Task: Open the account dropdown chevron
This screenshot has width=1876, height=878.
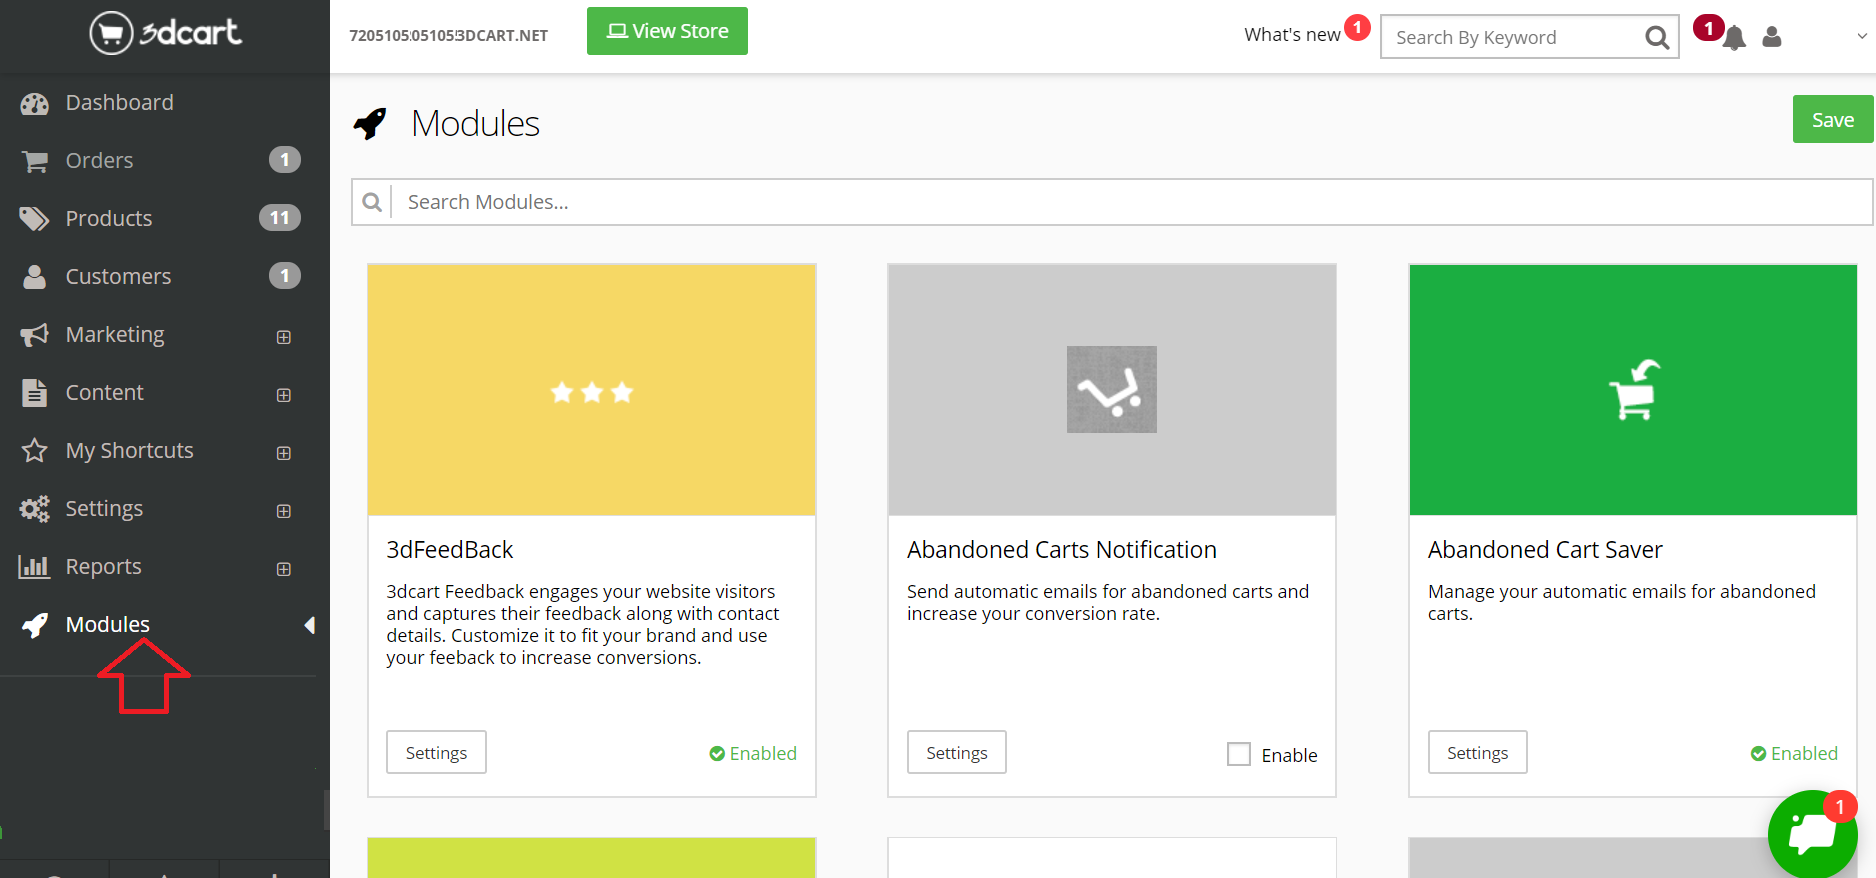Action: [x=1862, y=36]
